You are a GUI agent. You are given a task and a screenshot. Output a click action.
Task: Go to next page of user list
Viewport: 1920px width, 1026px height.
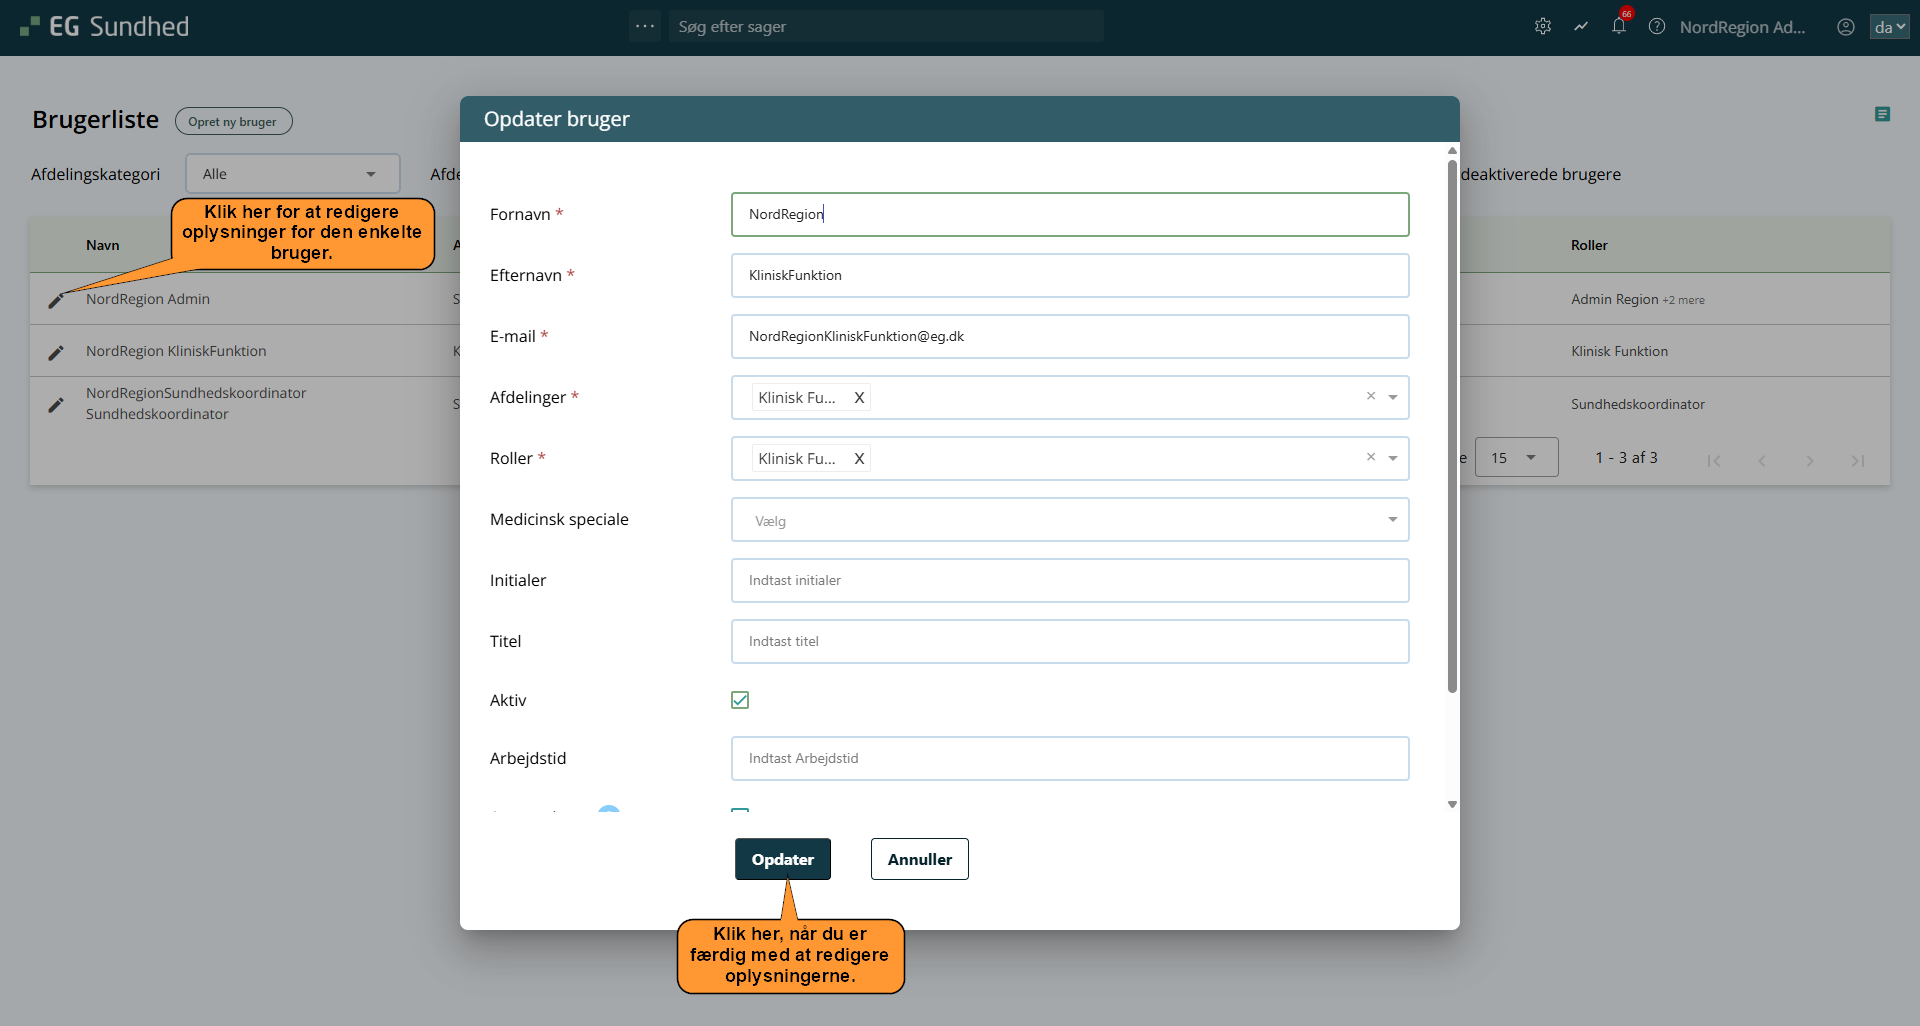1810,460
